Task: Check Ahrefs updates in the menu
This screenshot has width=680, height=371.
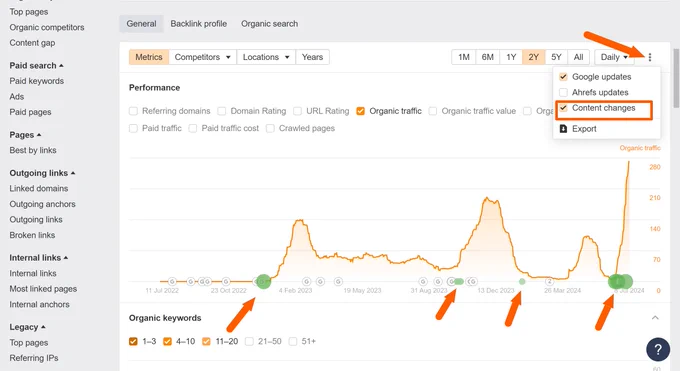Action: [x=563, y=92]
